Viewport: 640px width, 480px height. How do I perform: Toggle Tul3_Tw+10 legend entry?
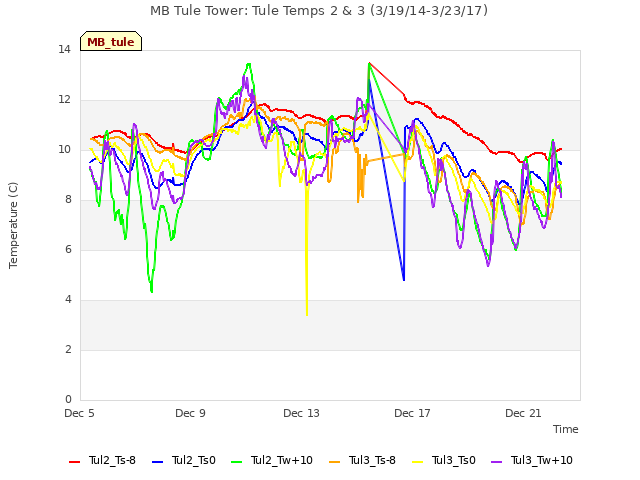(532, 460)
